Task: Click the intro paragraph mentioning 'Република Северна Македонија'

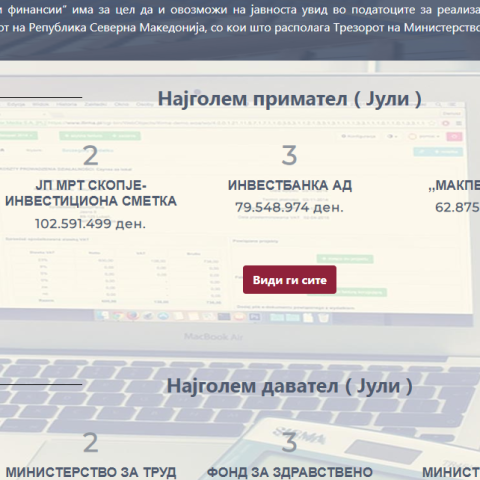Action: click(240, 19)
